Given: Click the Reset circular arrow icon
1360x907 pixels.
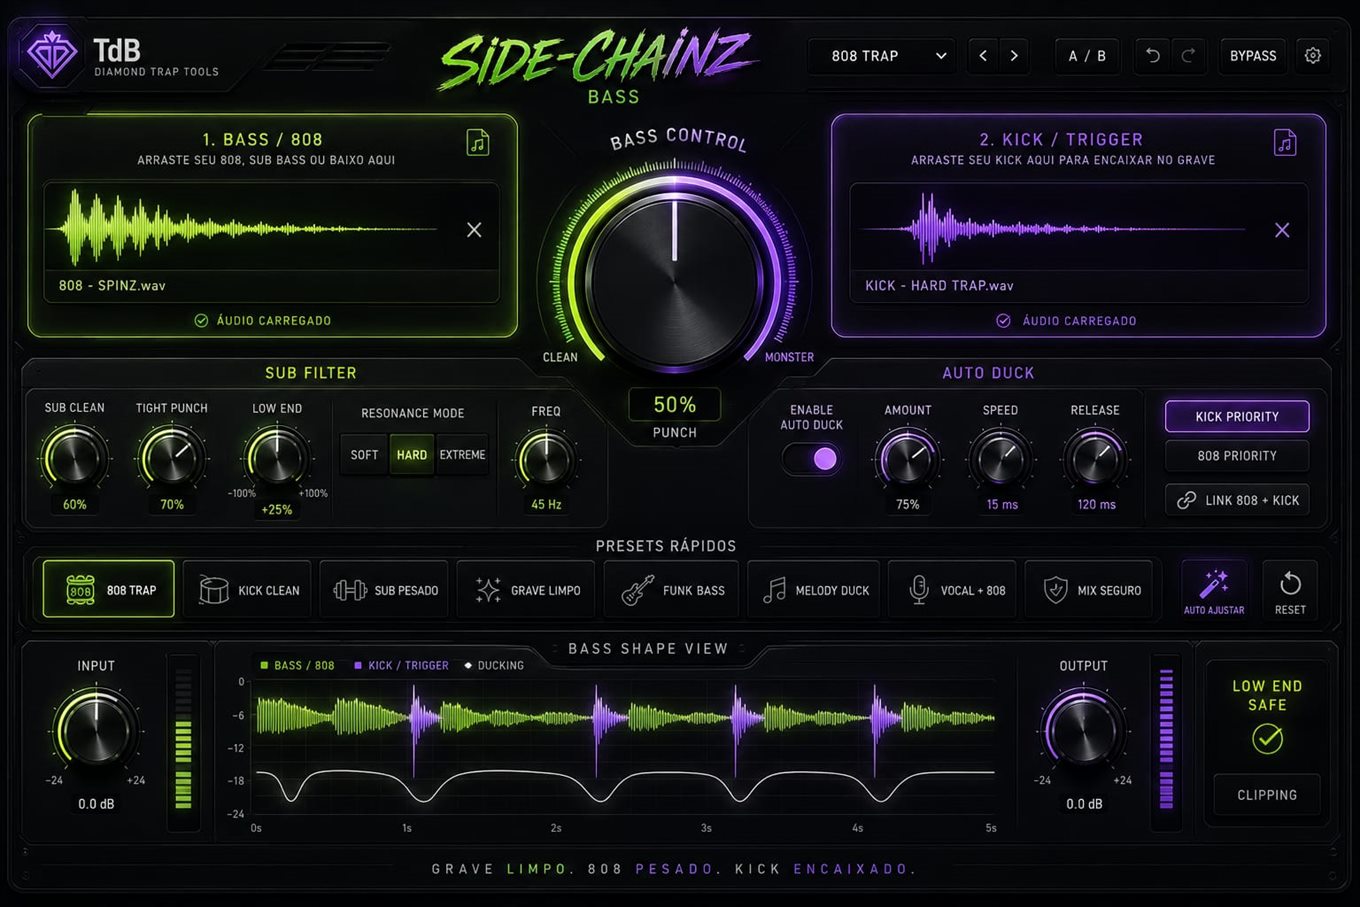Looking at the screenshot, I should coord(1290,582).
